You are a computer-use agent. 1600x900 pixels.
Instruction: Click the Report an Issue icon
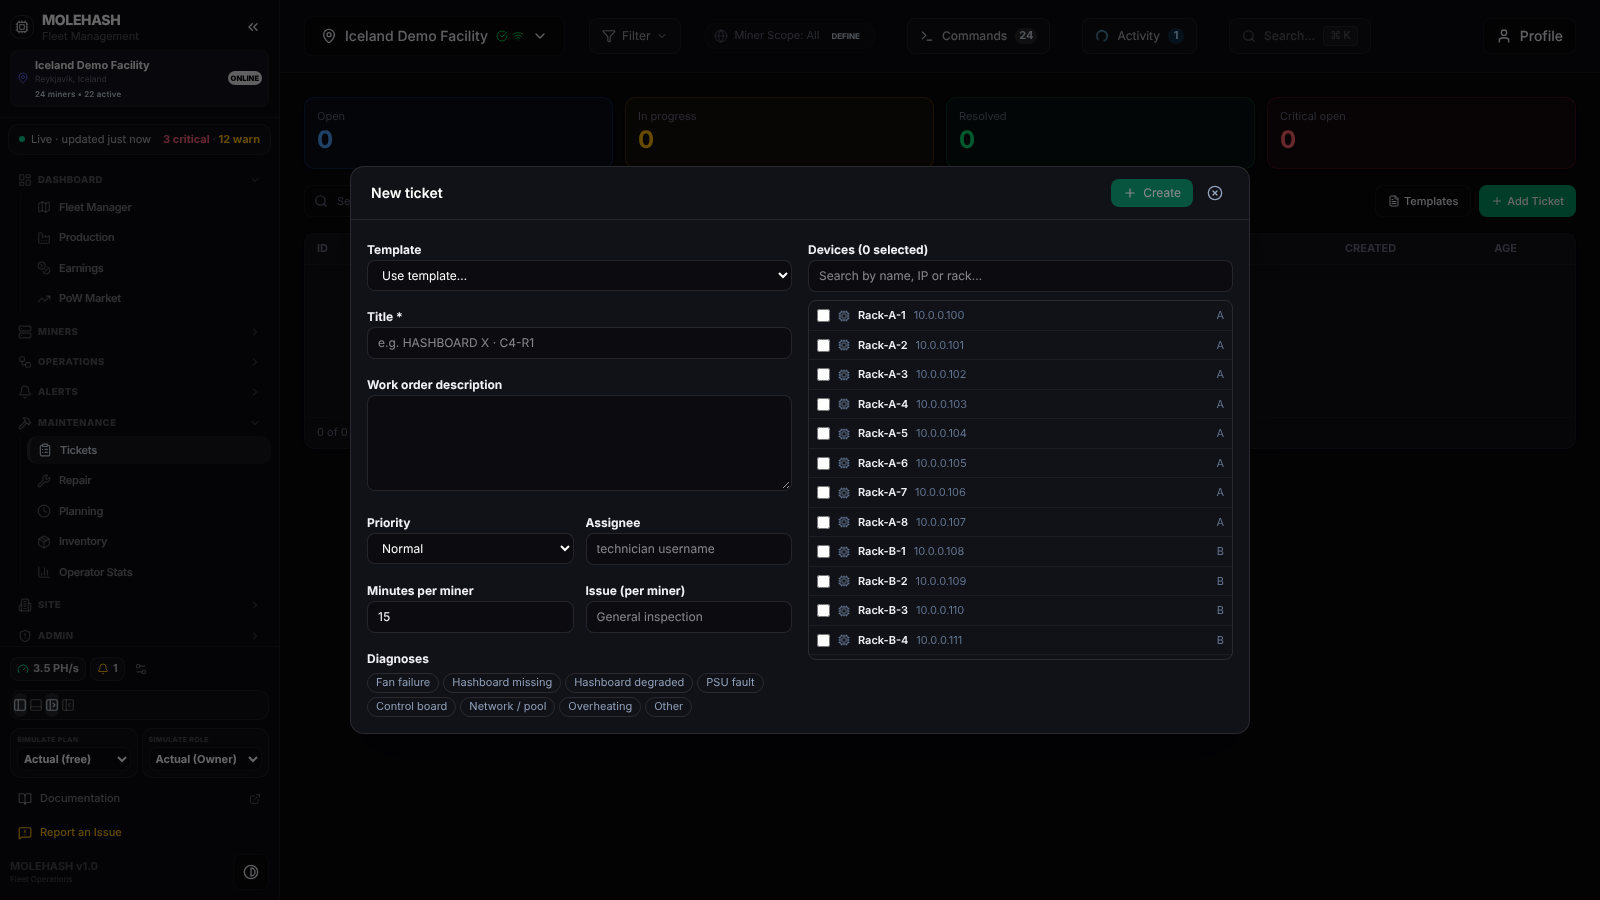click(25, 833)
